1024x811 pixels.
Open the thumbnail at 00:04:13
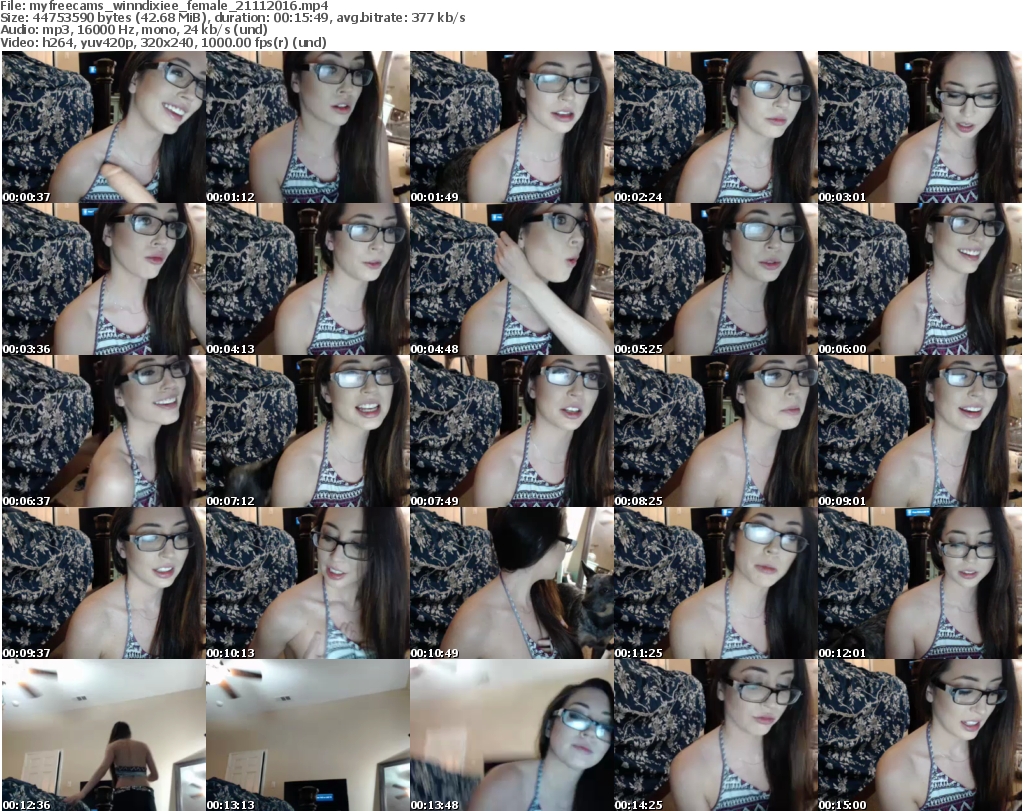pyautogui.click(x=308, y=279)
